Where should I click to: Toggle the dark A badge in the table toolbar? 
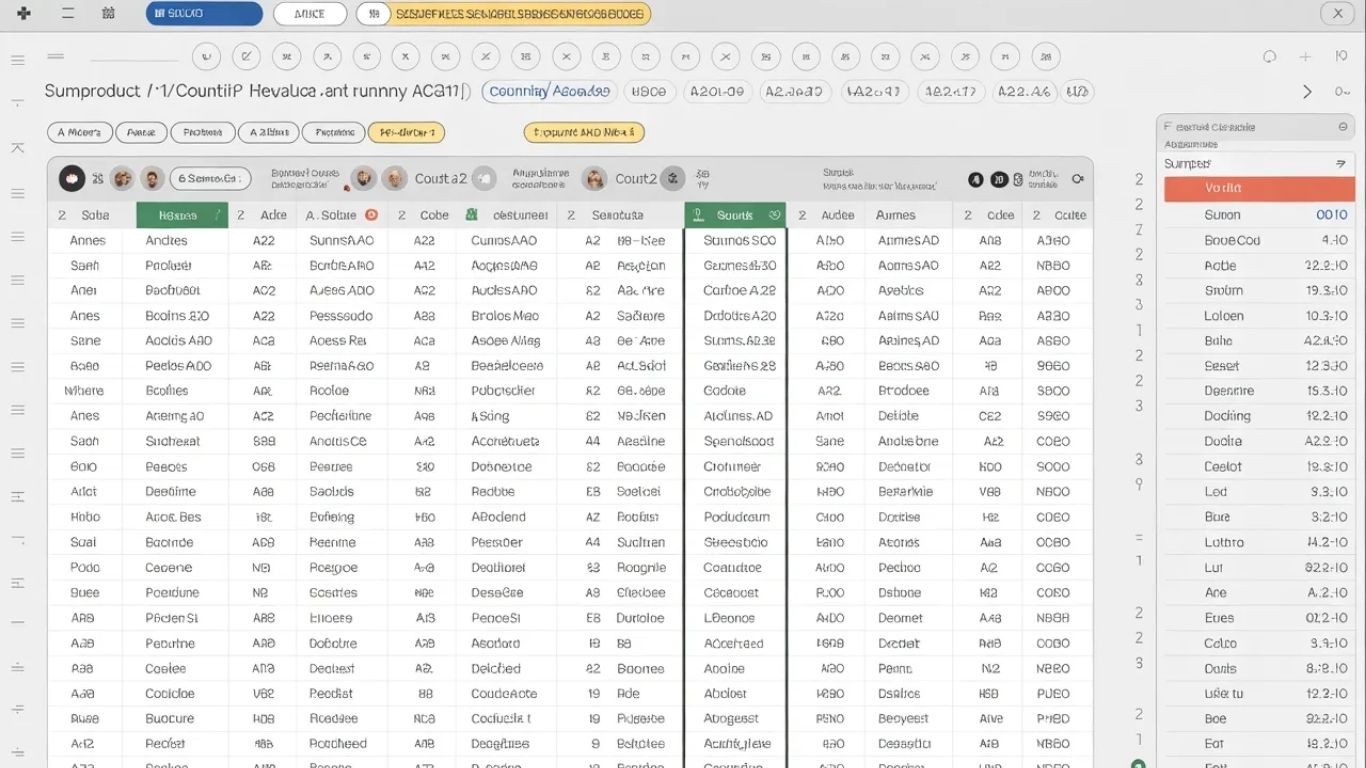(x=975, y=177)
